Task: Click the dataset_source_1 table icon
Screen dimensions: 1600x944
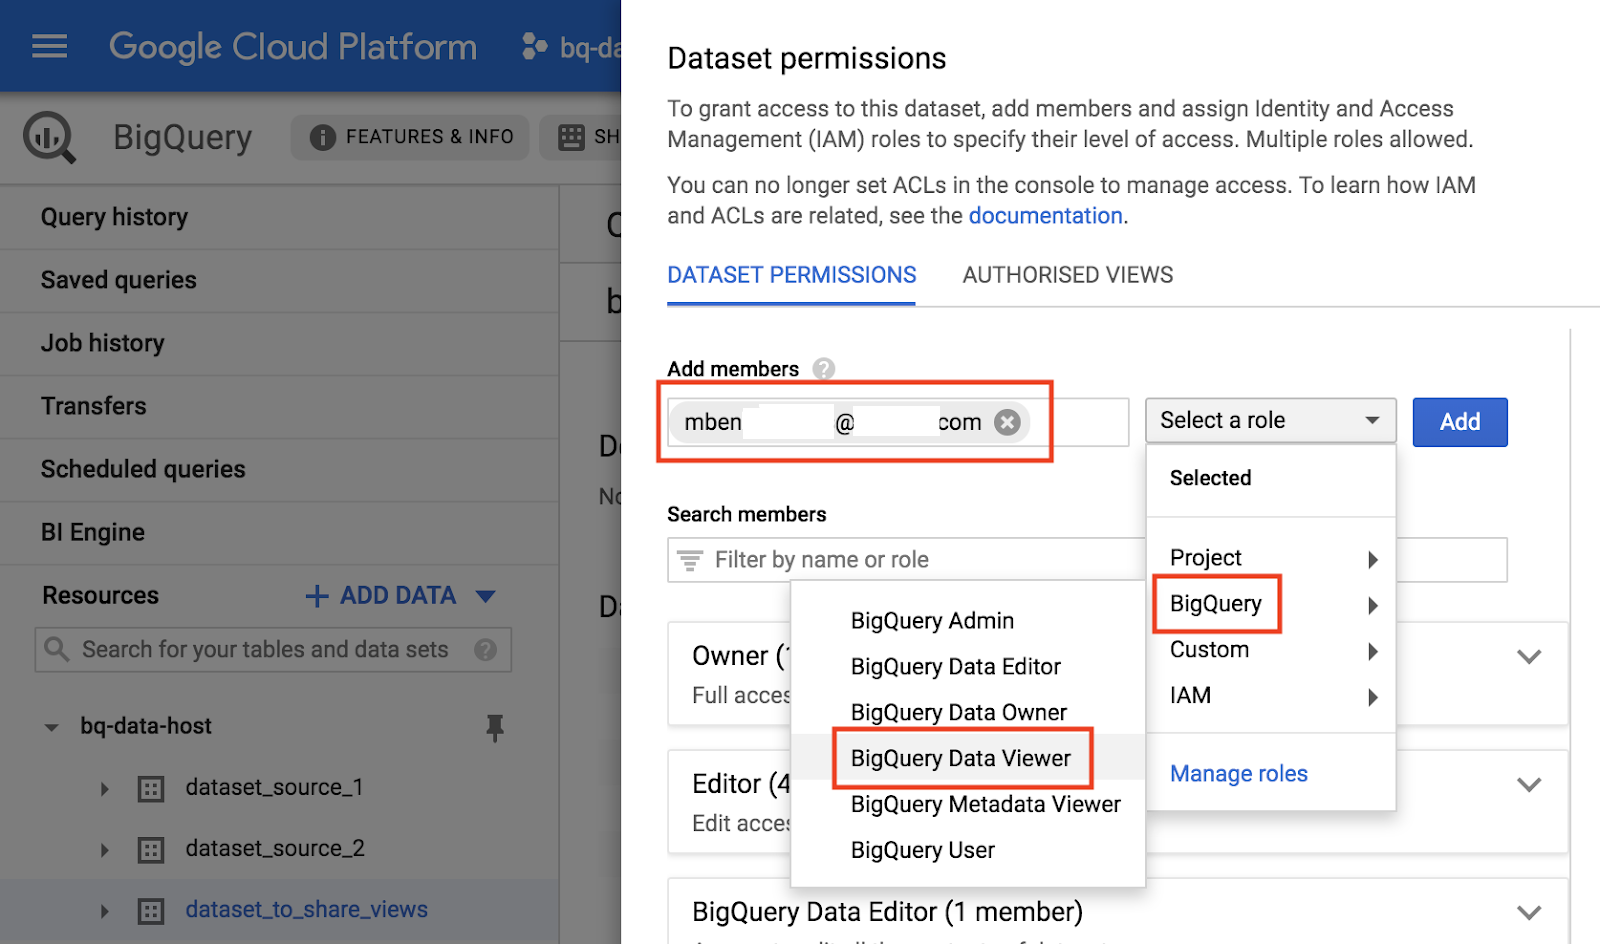Action: tap(150, 789)
